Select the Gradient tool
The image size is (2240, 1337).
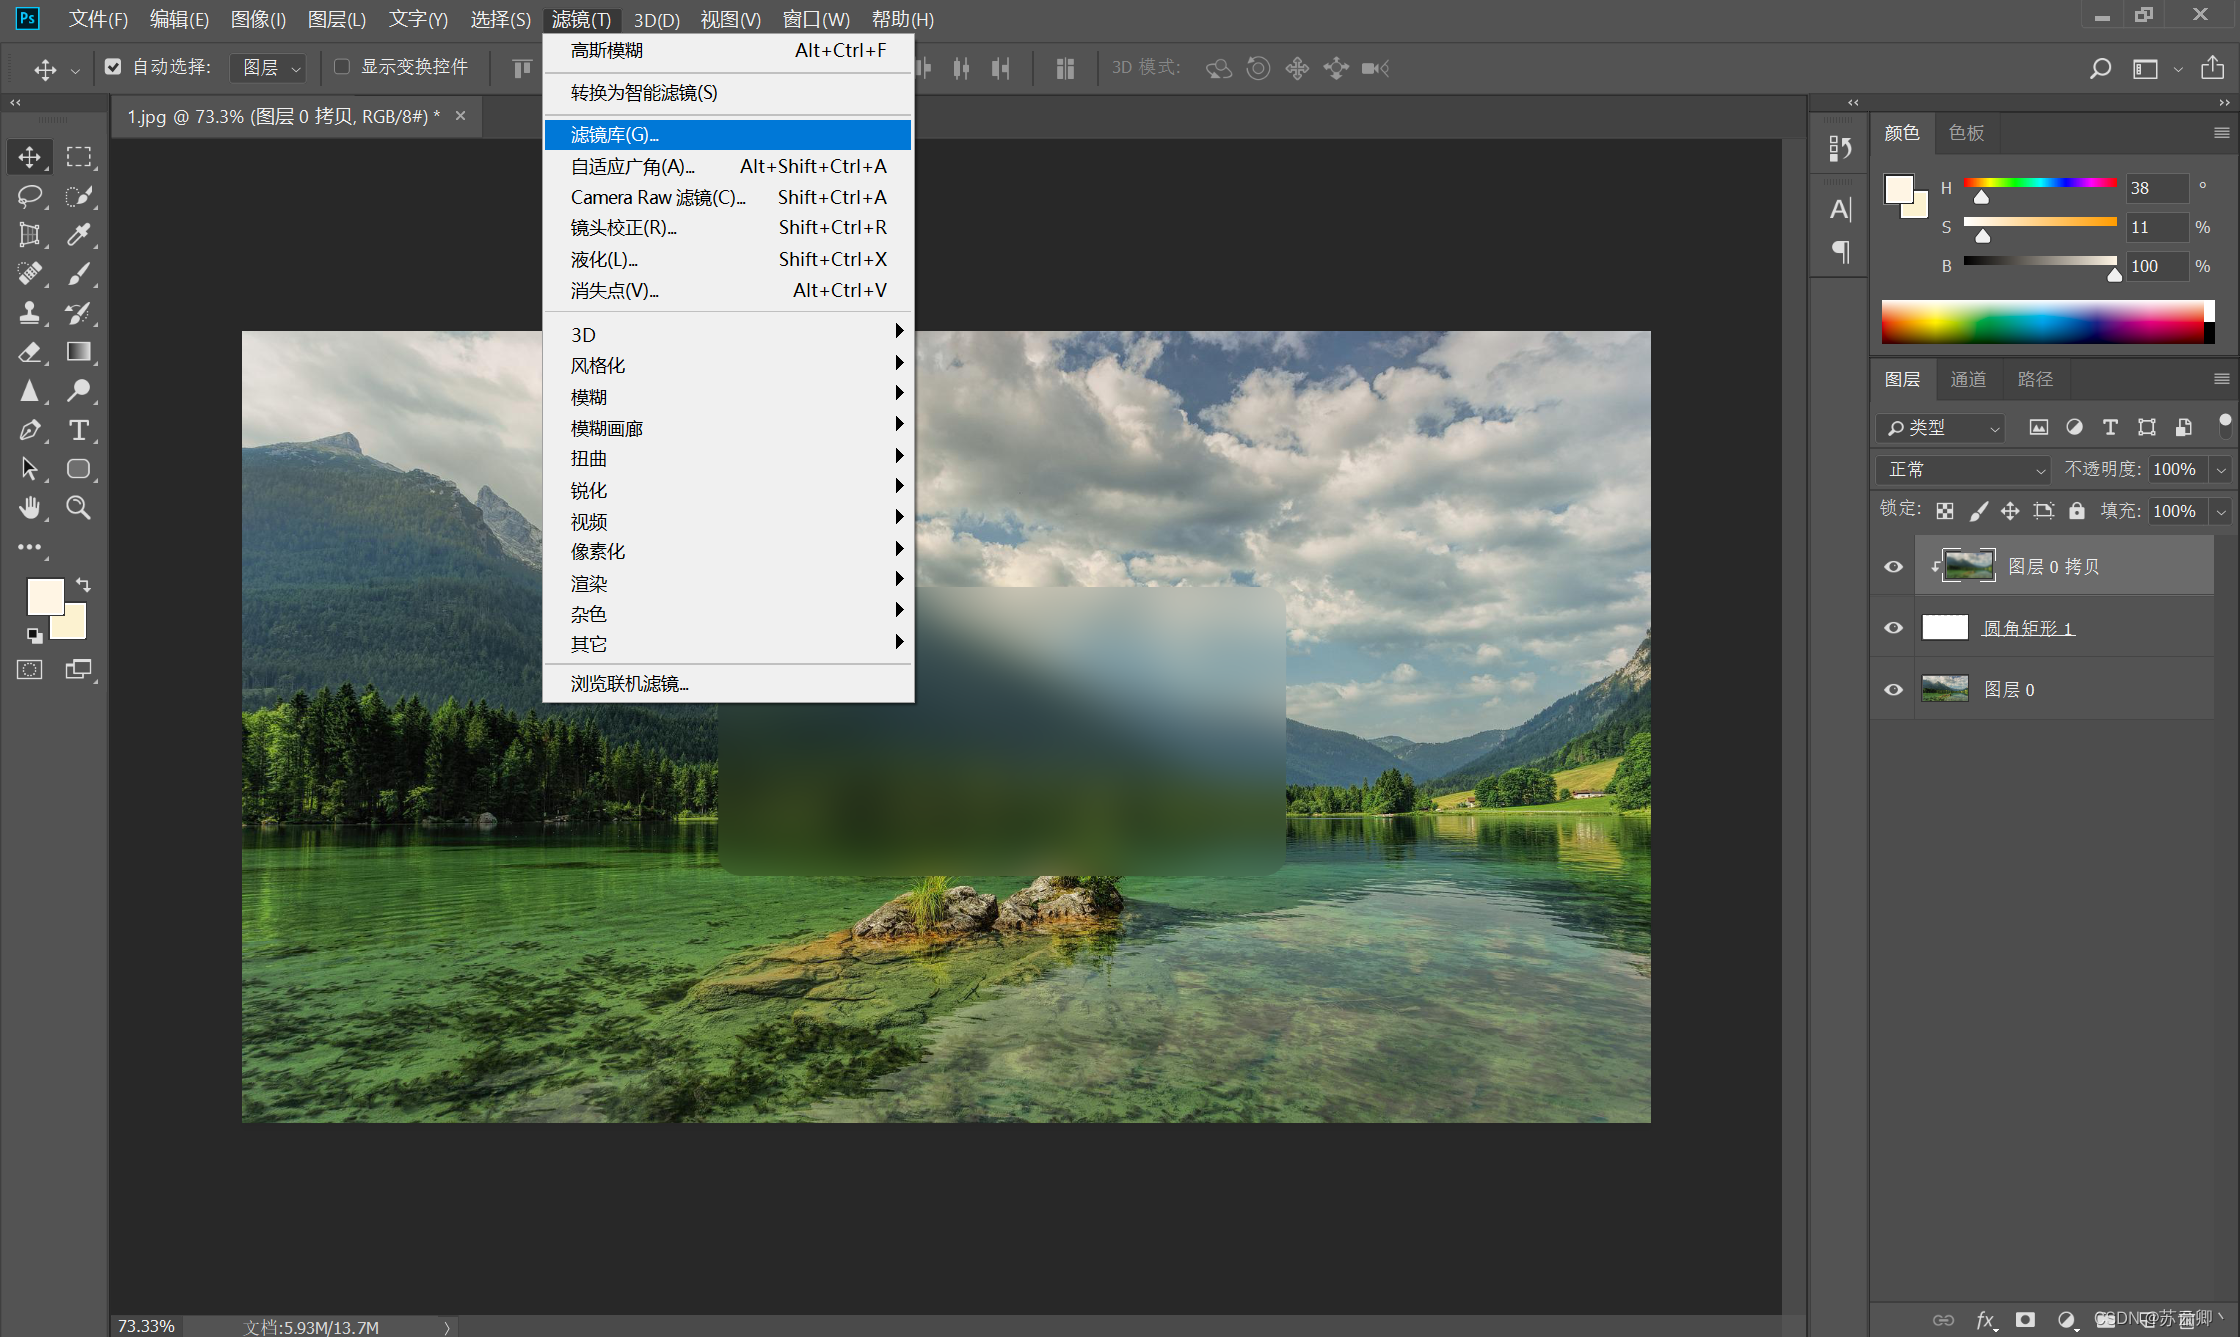click(x=79, y=352)
